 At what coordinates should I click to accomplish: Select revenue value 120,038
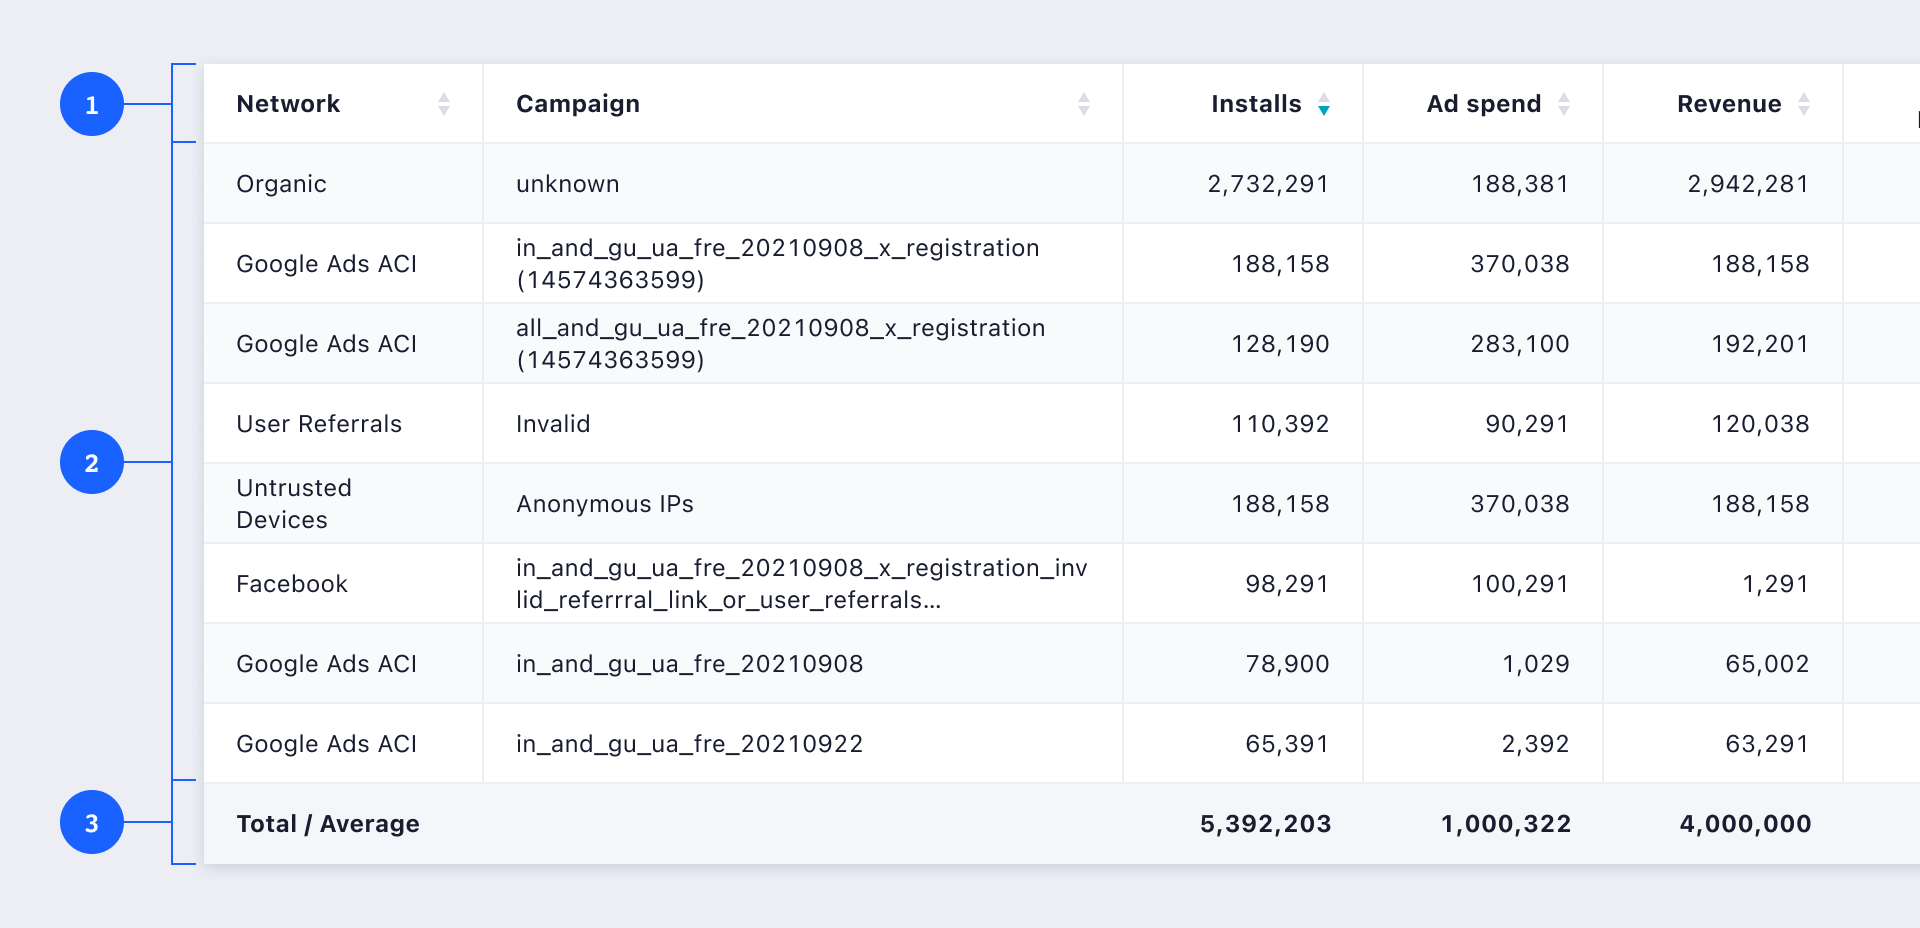[x=1760, y=424]
